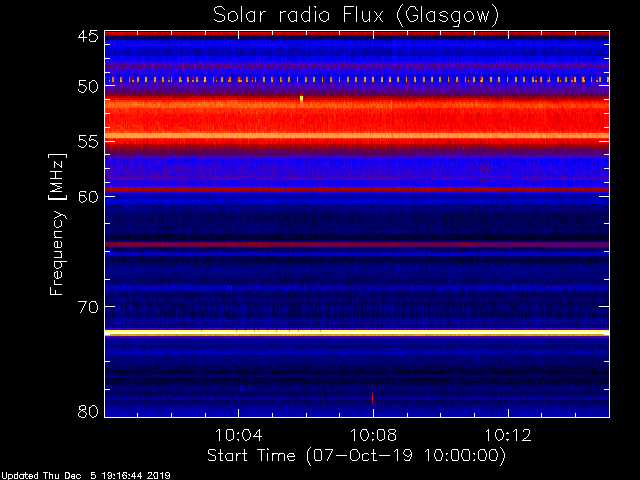
Task: Click the 70 frequency tick label
Action: pos(88,307)
